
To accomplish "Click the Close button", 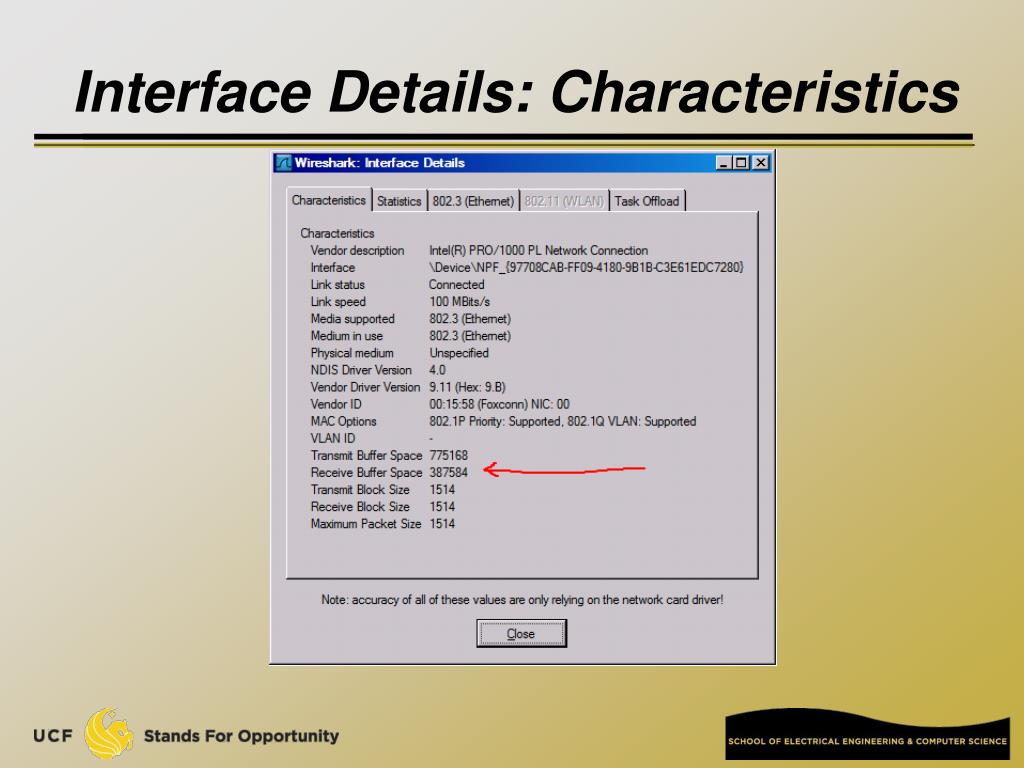I will tap(521, 633).
